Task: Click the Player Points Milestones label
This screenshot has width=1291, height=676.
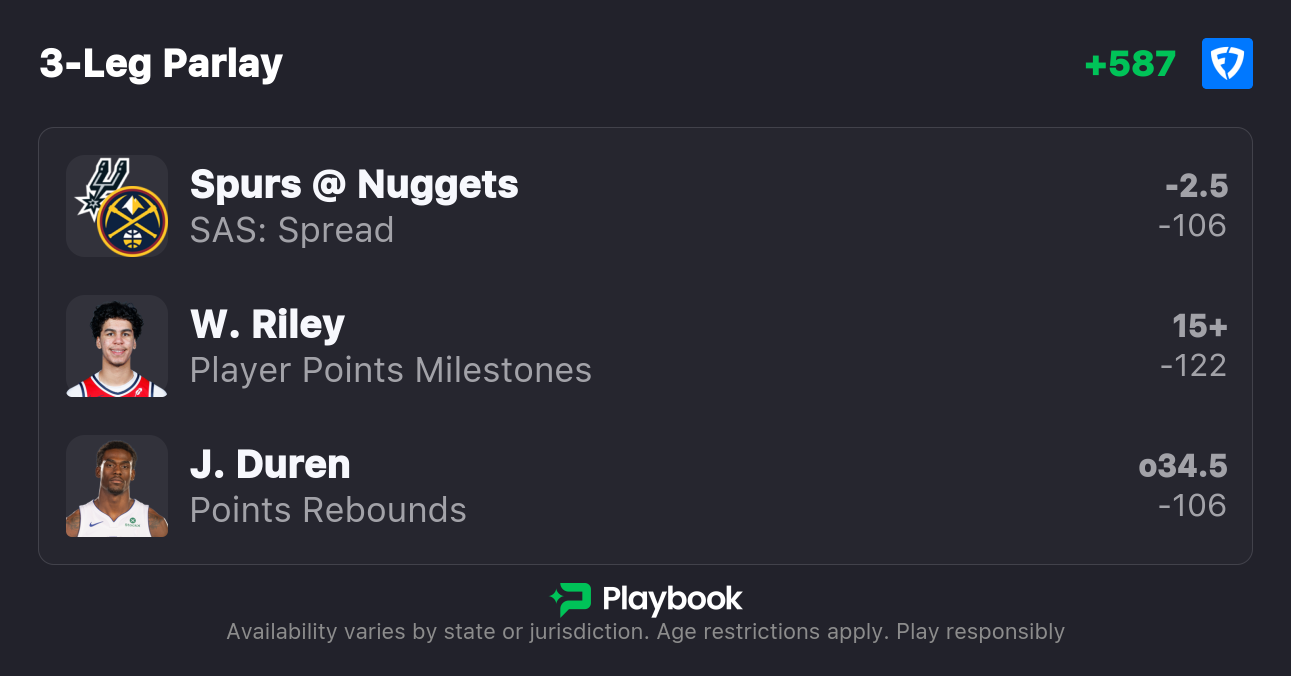Action: pyautogui.click(x=391, y=370)
